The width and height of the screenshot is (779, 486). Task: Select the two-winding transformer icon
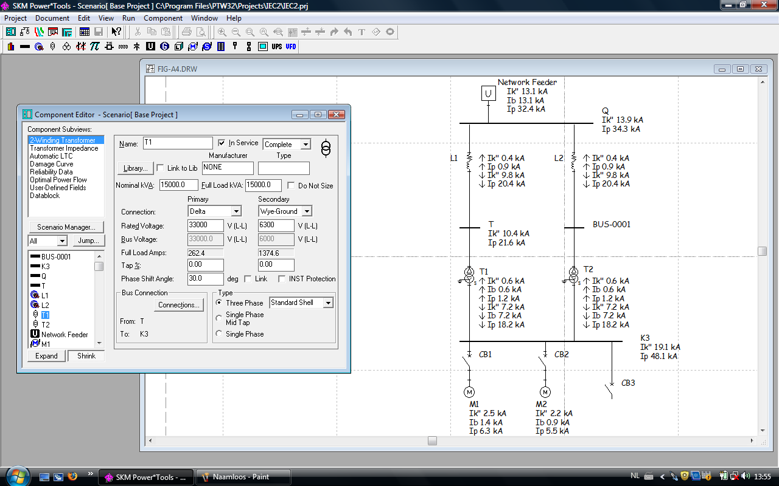[53, 47]
